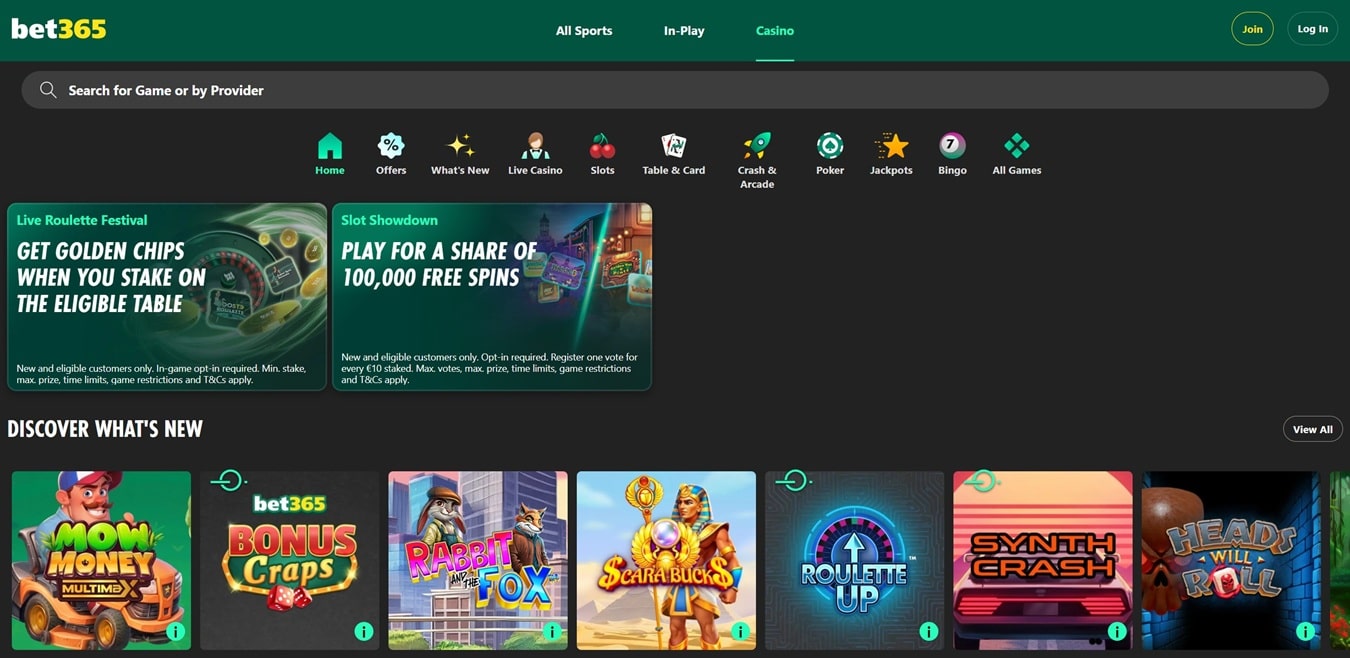Launch the Heads Will Roll game

click(x=1231, y=561)
